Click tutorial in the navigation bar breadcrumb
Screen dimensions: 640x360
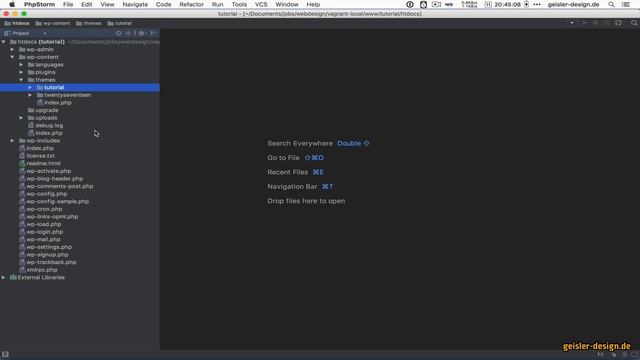click(119, 23)
